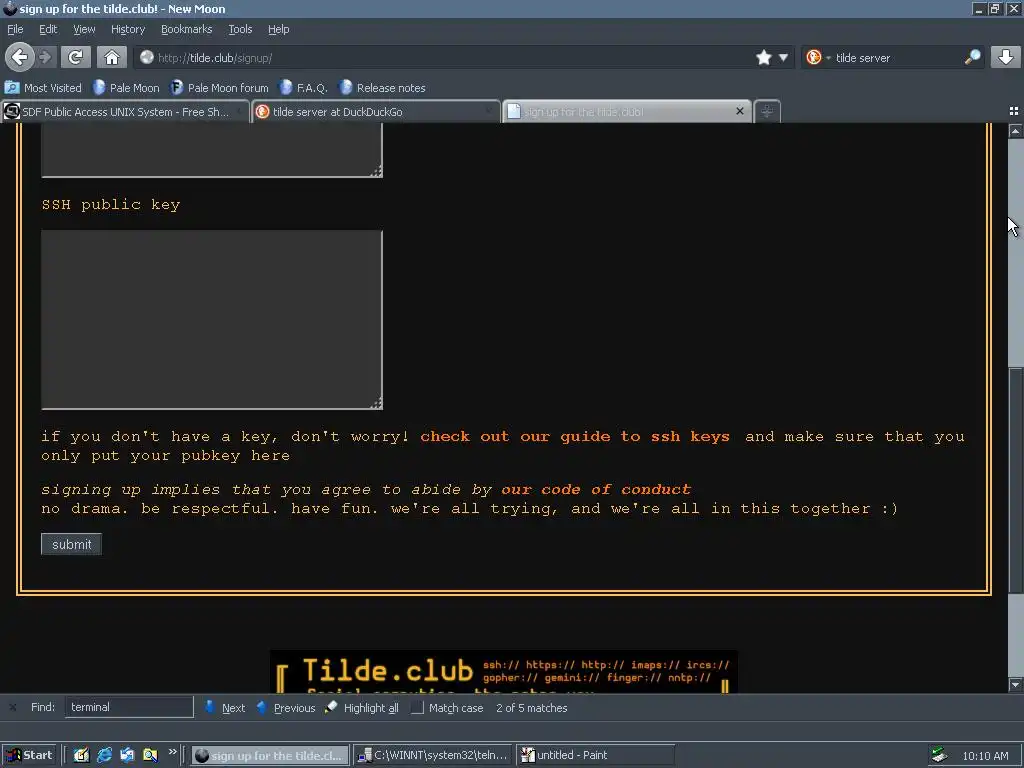Click sign up for the tilde.club taskbar button
Image resolution: width=1024 pixels, height=768 pixels.
click(270, 755)
